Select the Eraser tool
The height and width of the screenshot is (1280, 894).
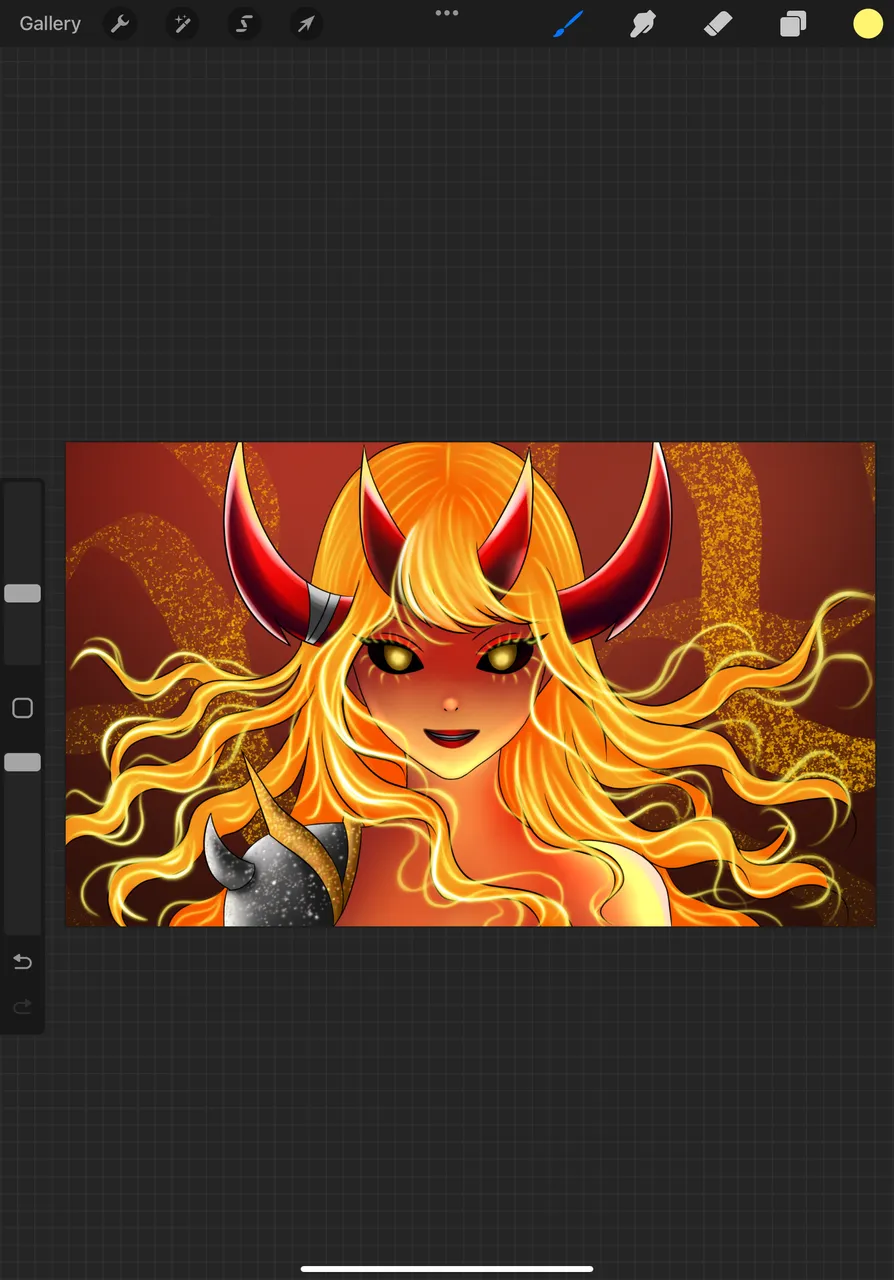718,24
